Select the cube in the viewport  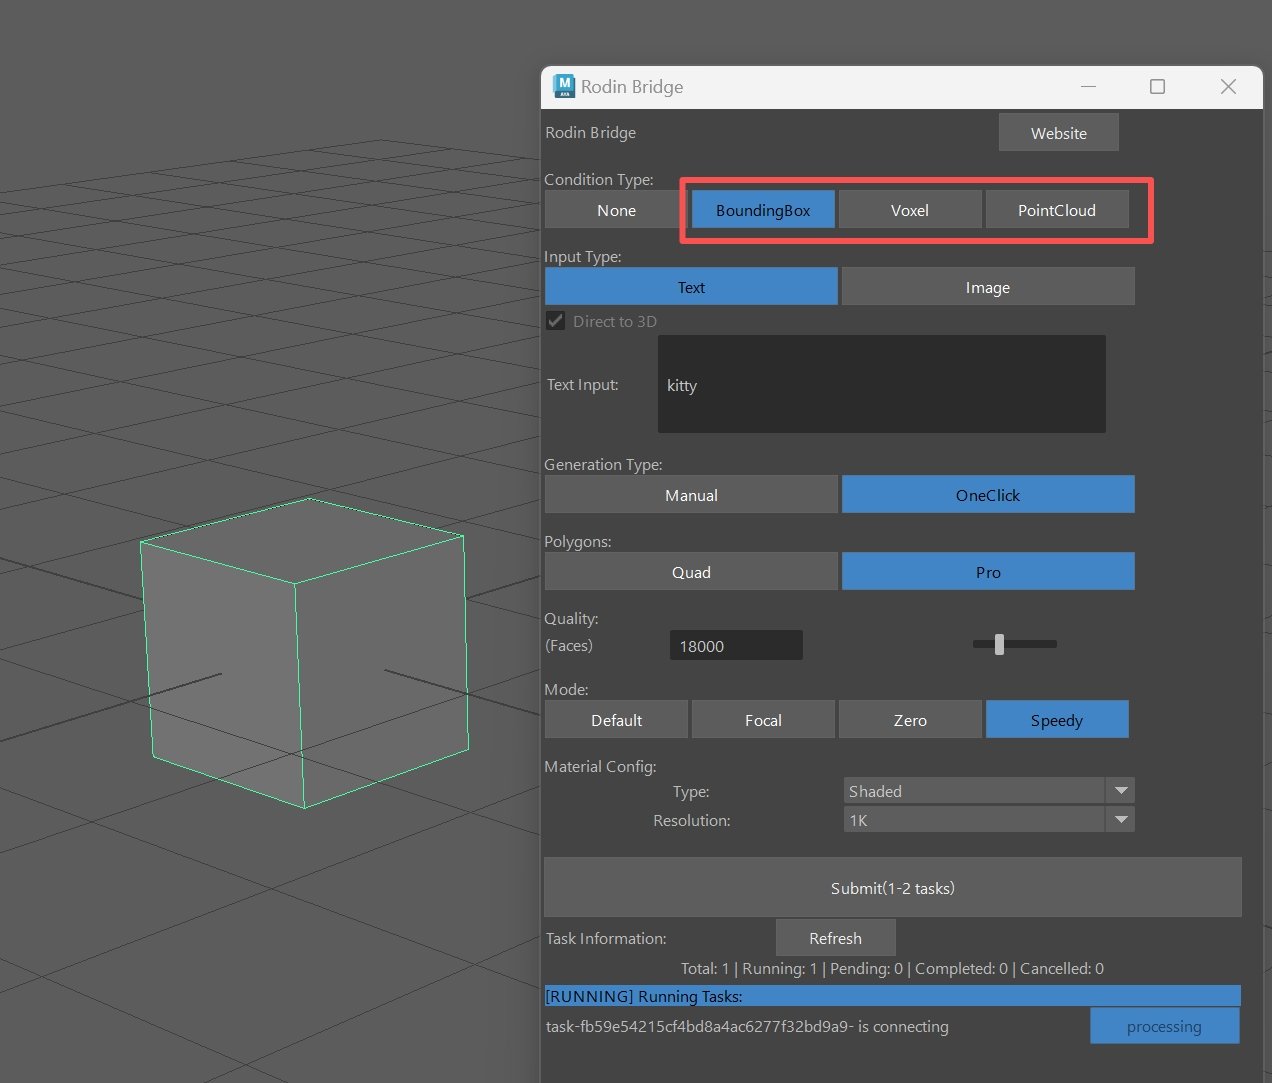pos(304,652)
